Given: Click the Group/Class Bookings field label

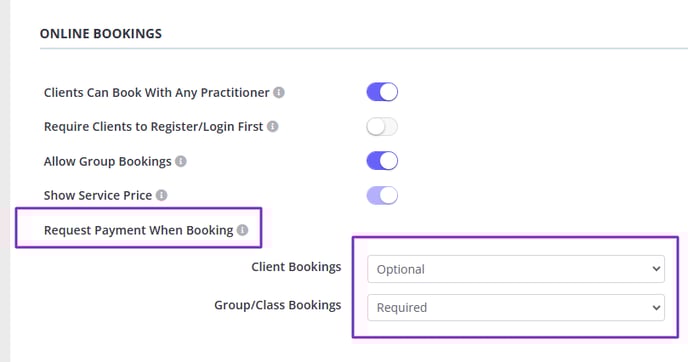Looking at the screenshot, I should 278,305.
